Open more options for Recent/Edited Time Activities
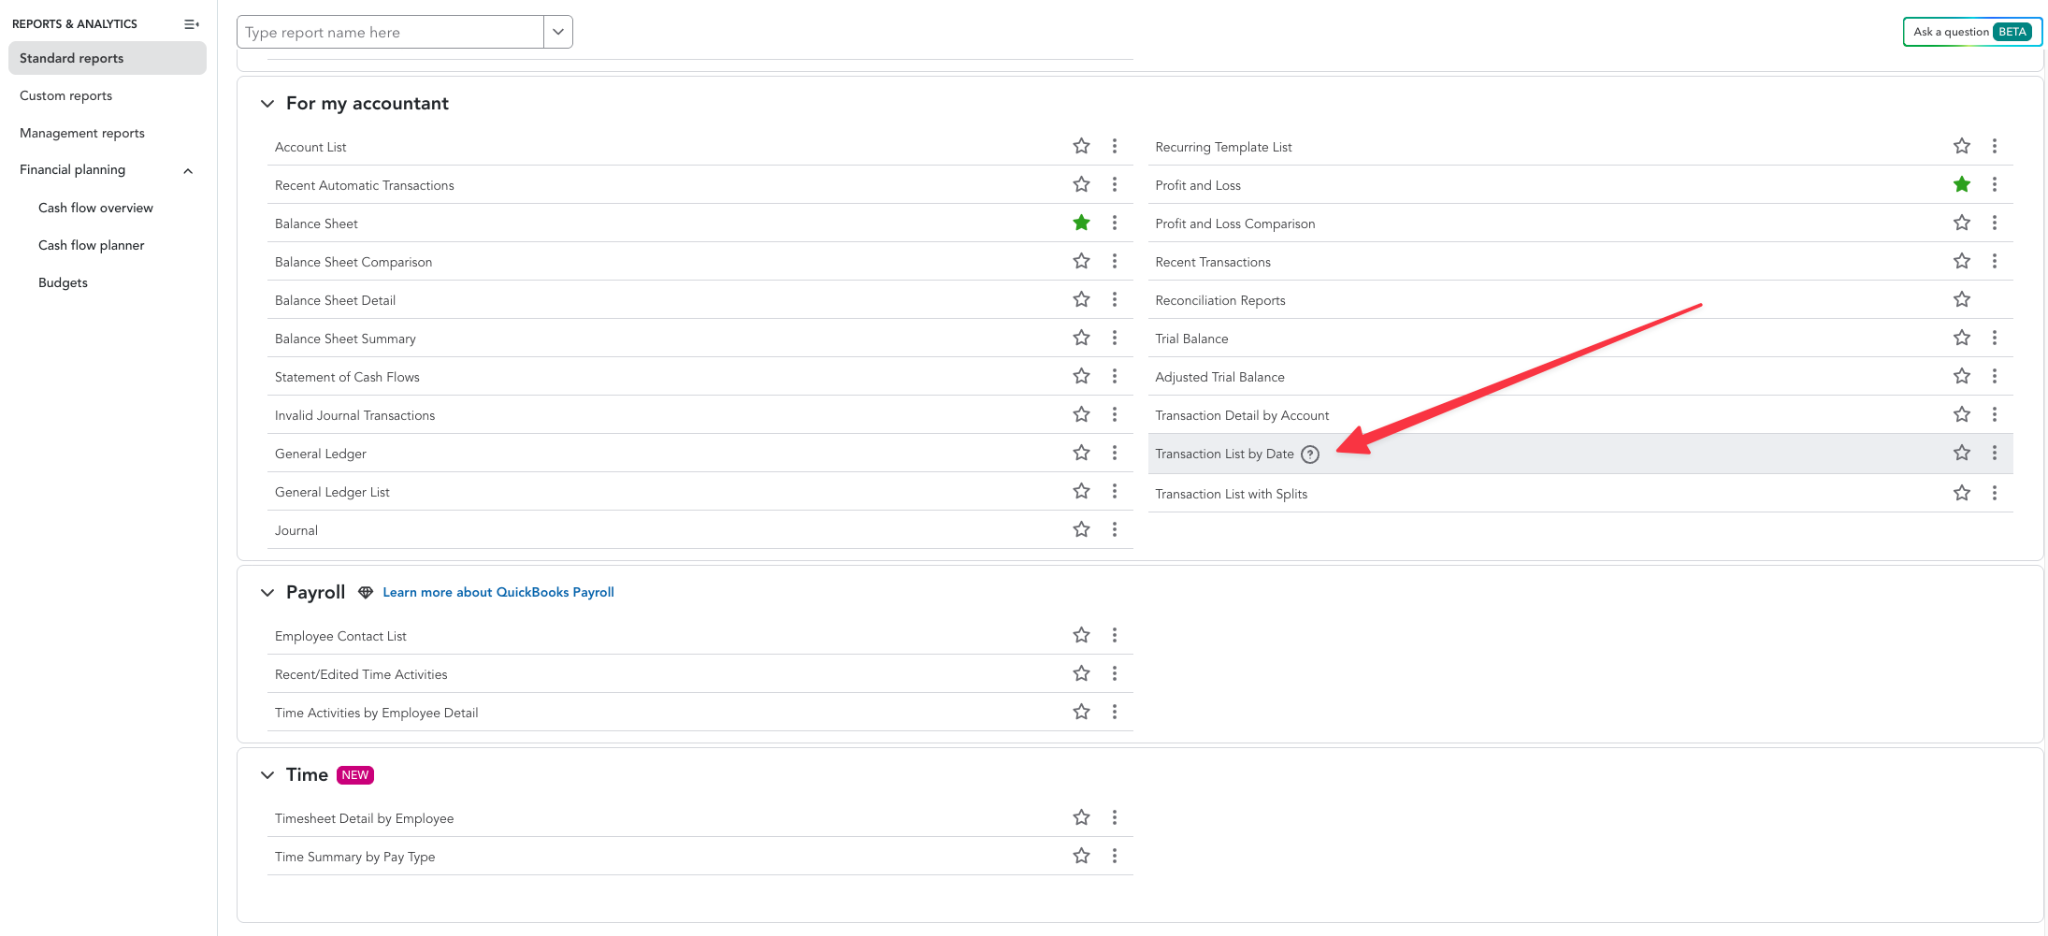The width and height of the screenshot is (2048, 936). tap(1114, 674)
